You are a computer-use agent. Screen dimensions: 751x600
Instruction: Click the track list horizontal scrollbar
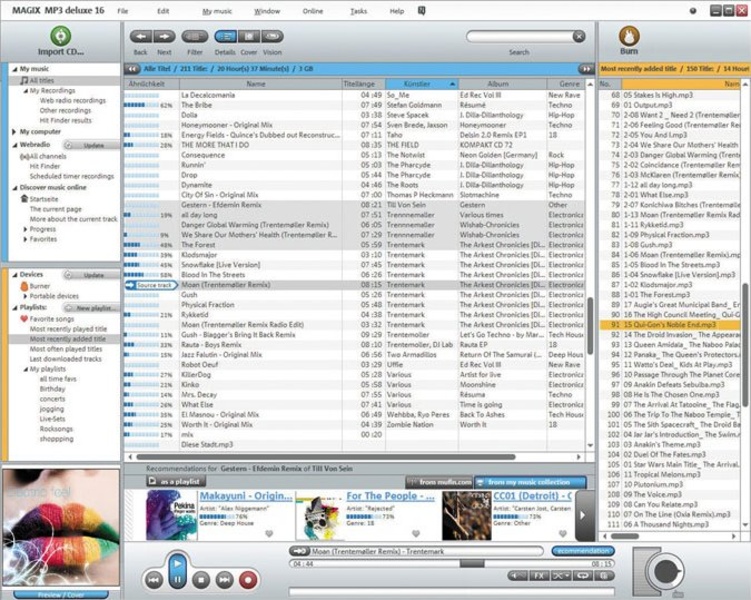point(326,457)
